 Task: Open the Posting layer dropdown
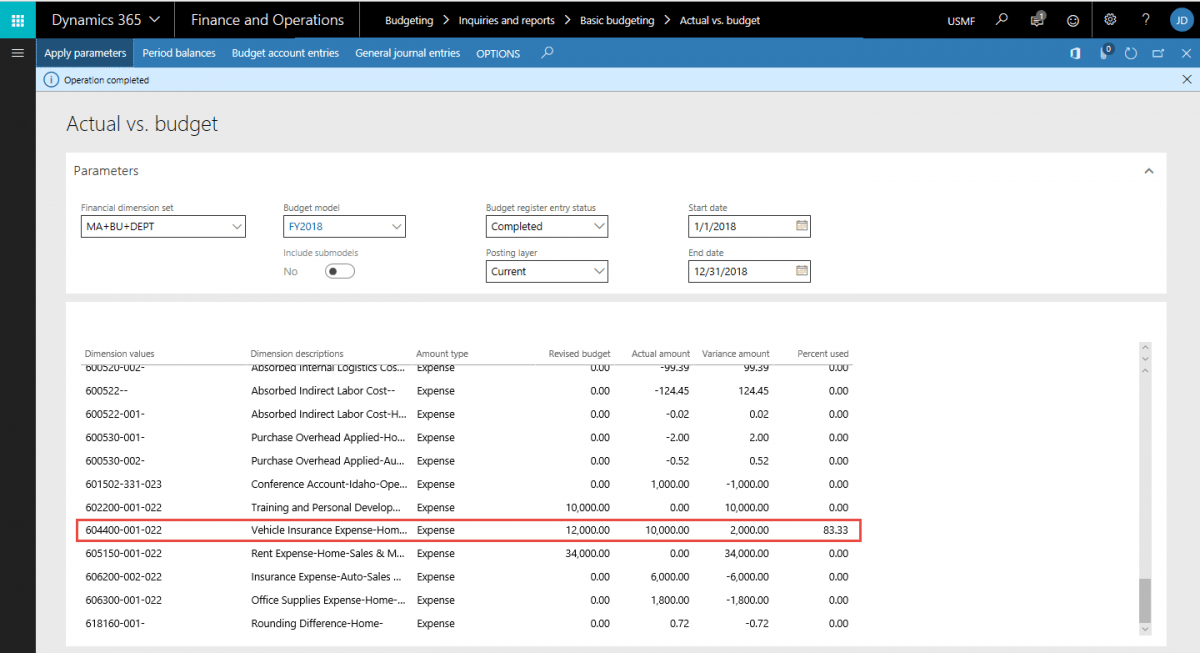coord(600,271)
